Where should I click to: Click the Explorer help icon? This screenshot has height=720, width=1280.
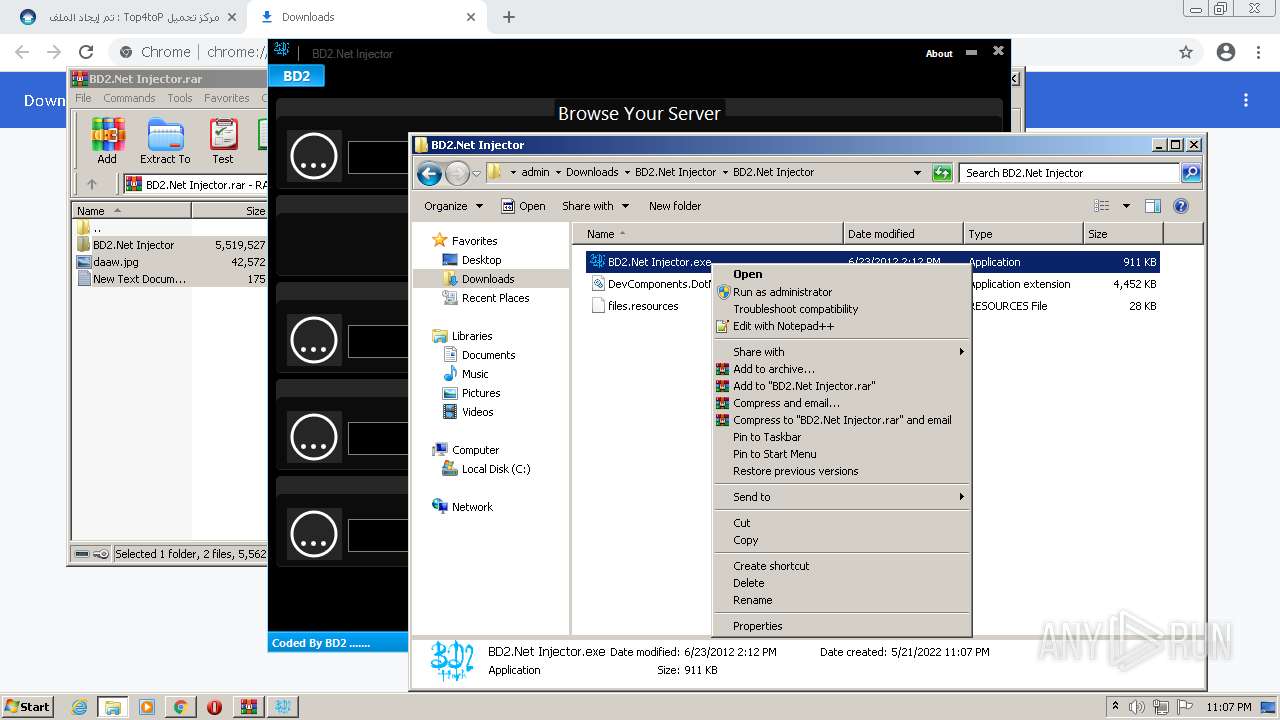tap(1181, 206)
